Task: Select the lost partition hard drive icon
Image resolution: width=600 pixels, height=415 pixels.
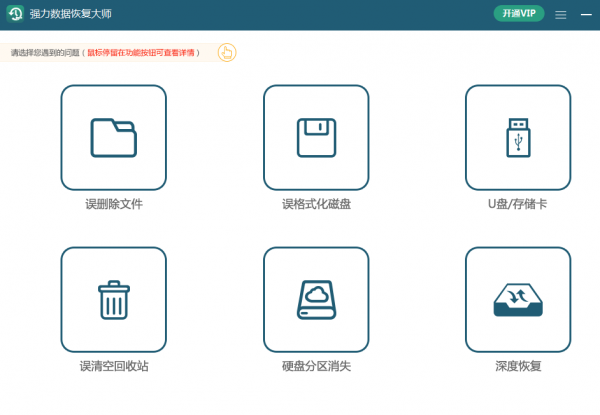Action: 316,299
